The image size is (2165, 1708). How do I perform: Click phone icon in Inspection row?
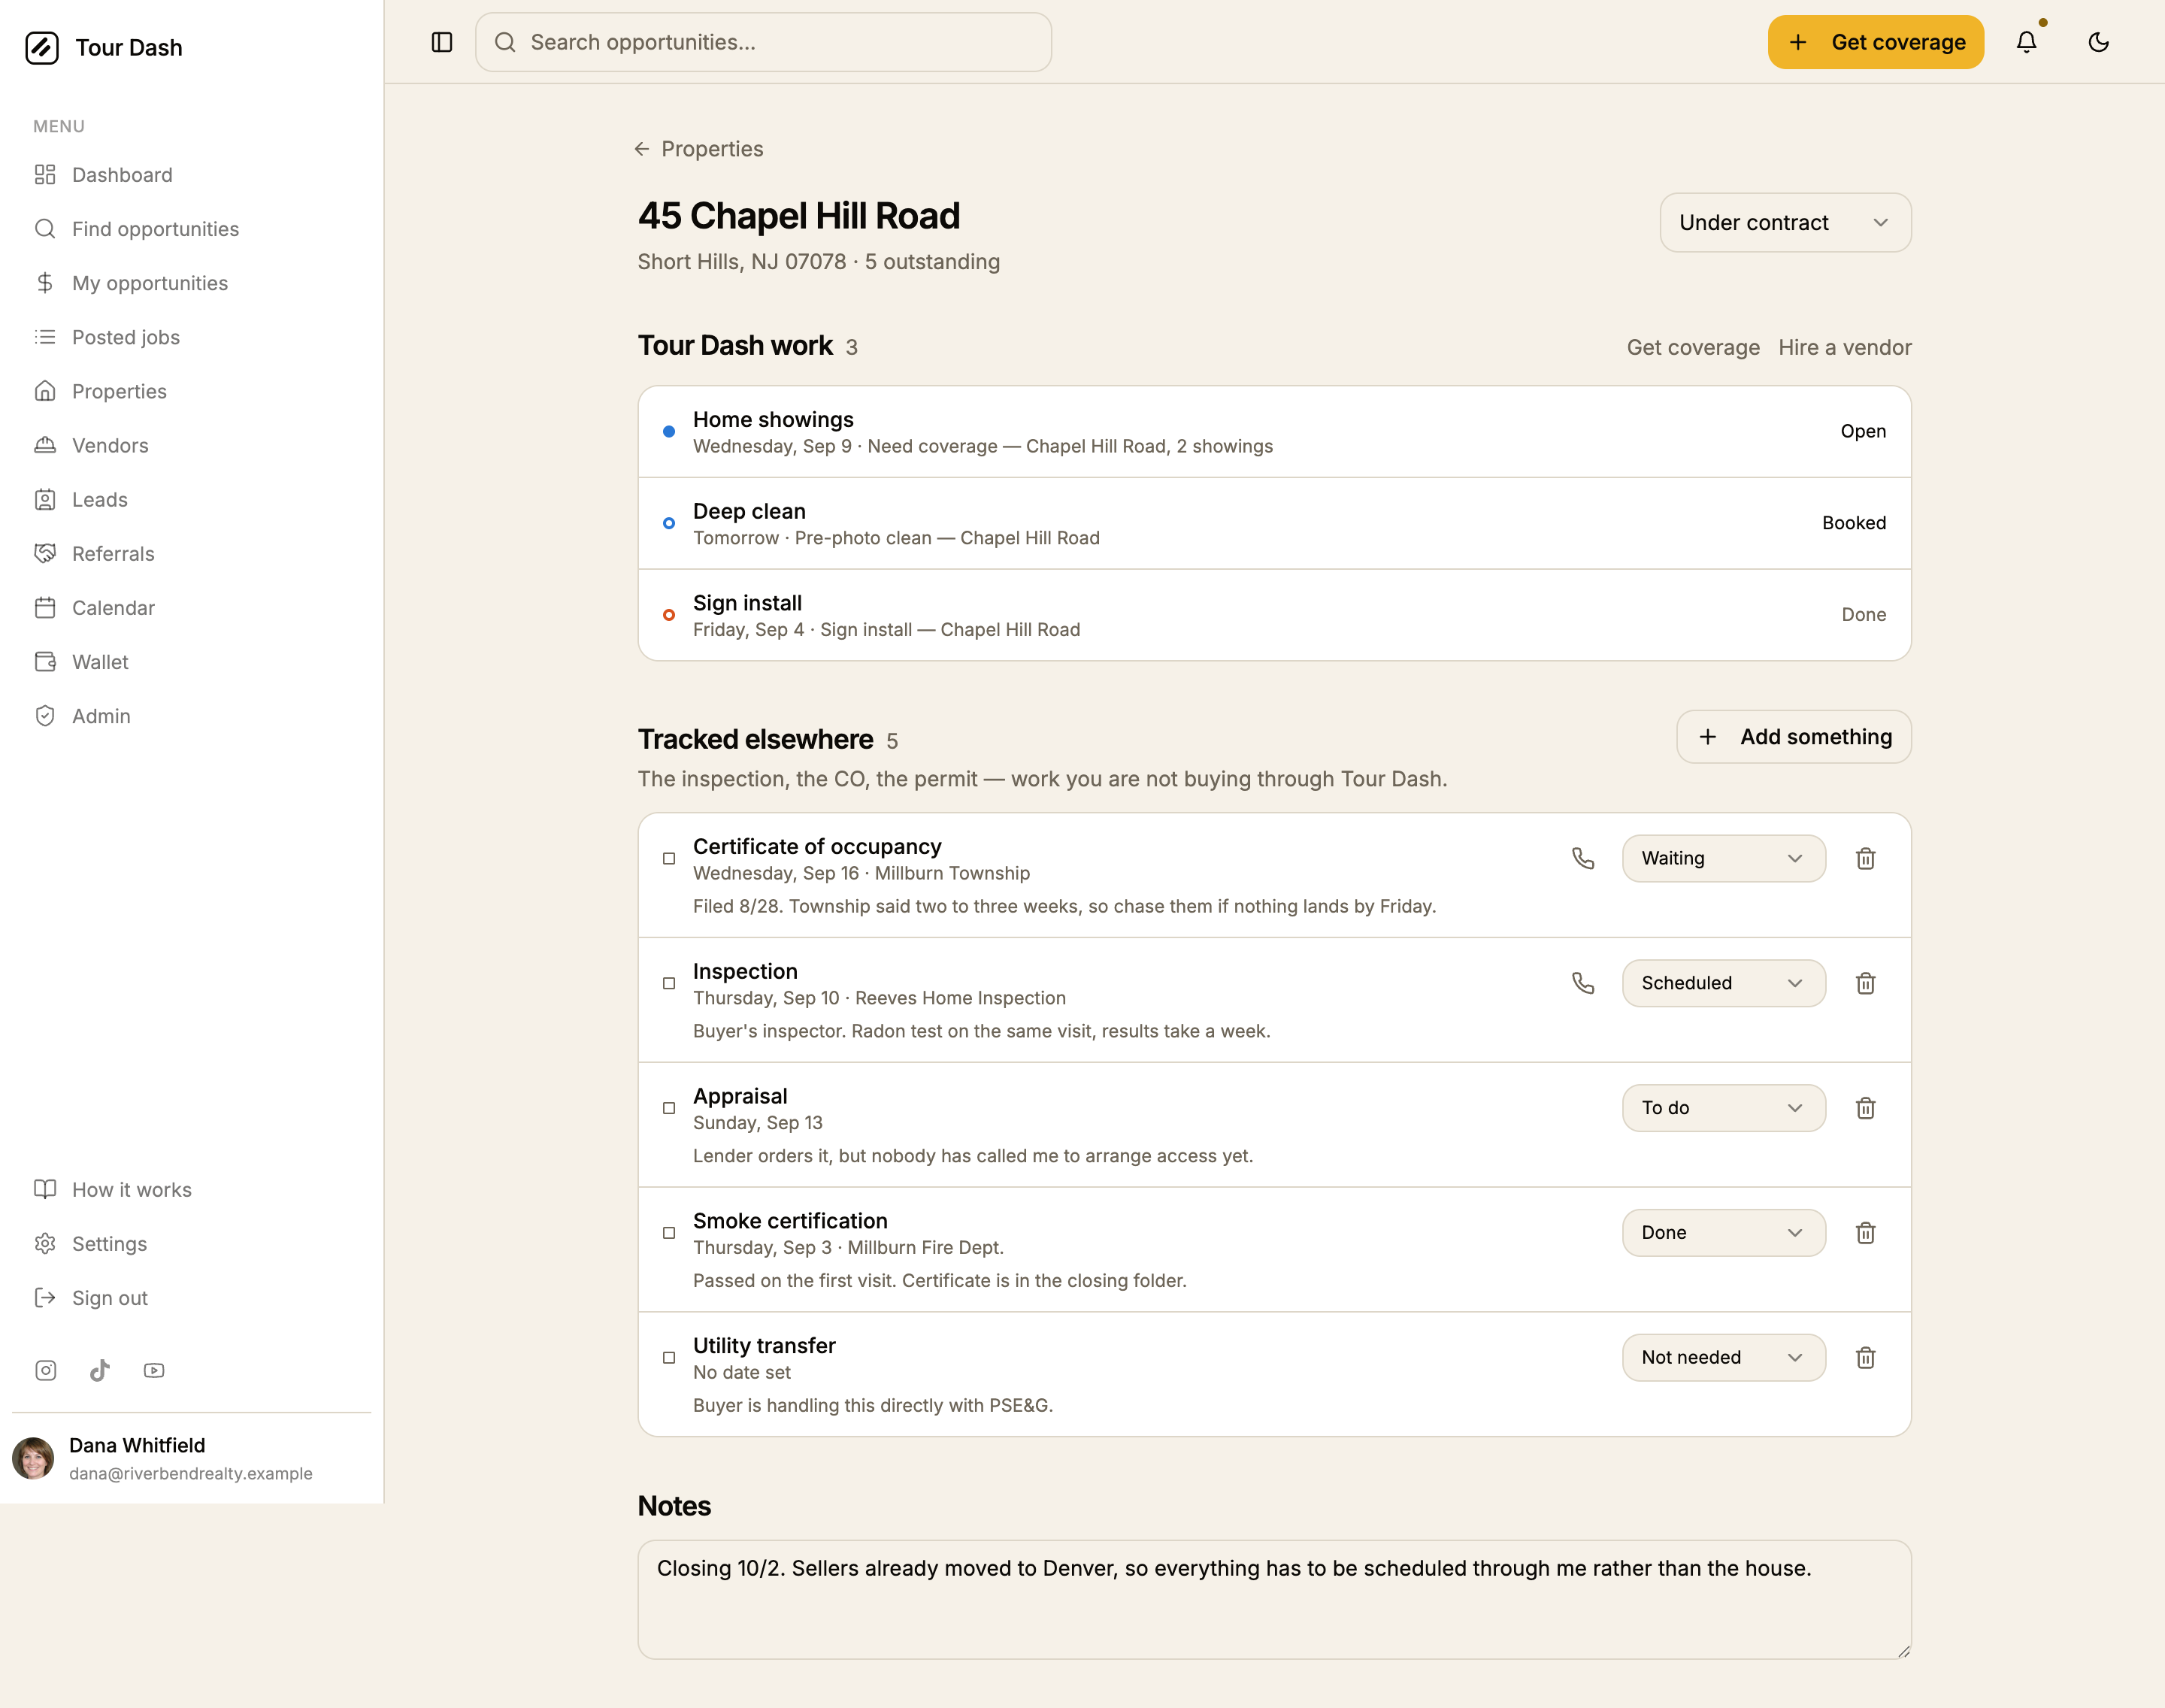point(1583,983)
